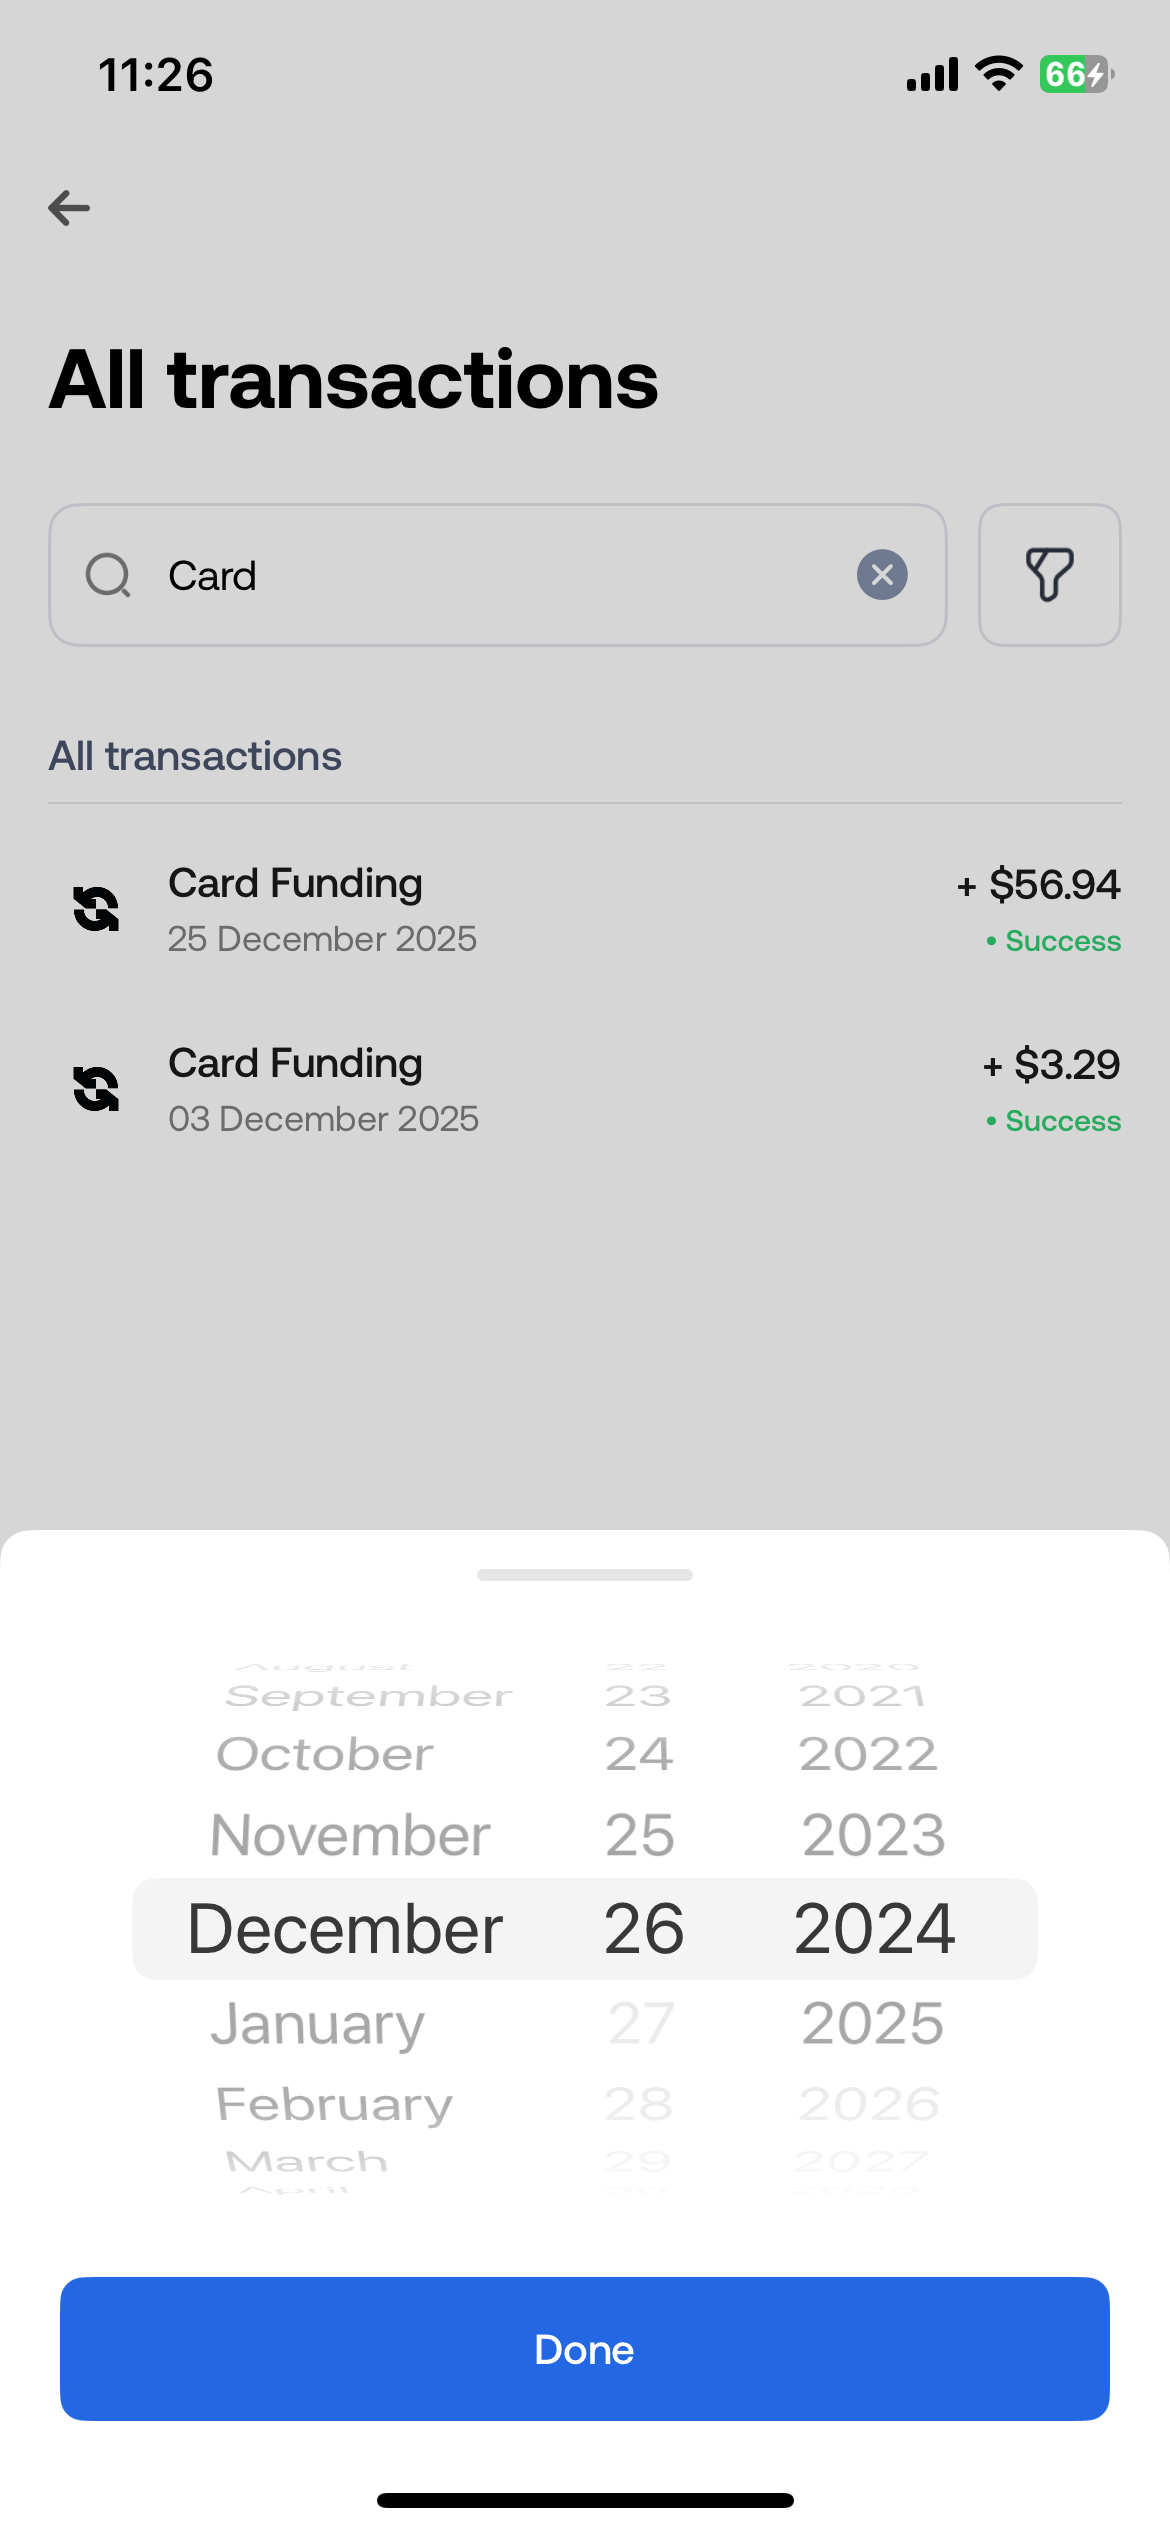Select November in the month picker
Viewport: 1170px width, 2532px height.
click(350, 1835)
